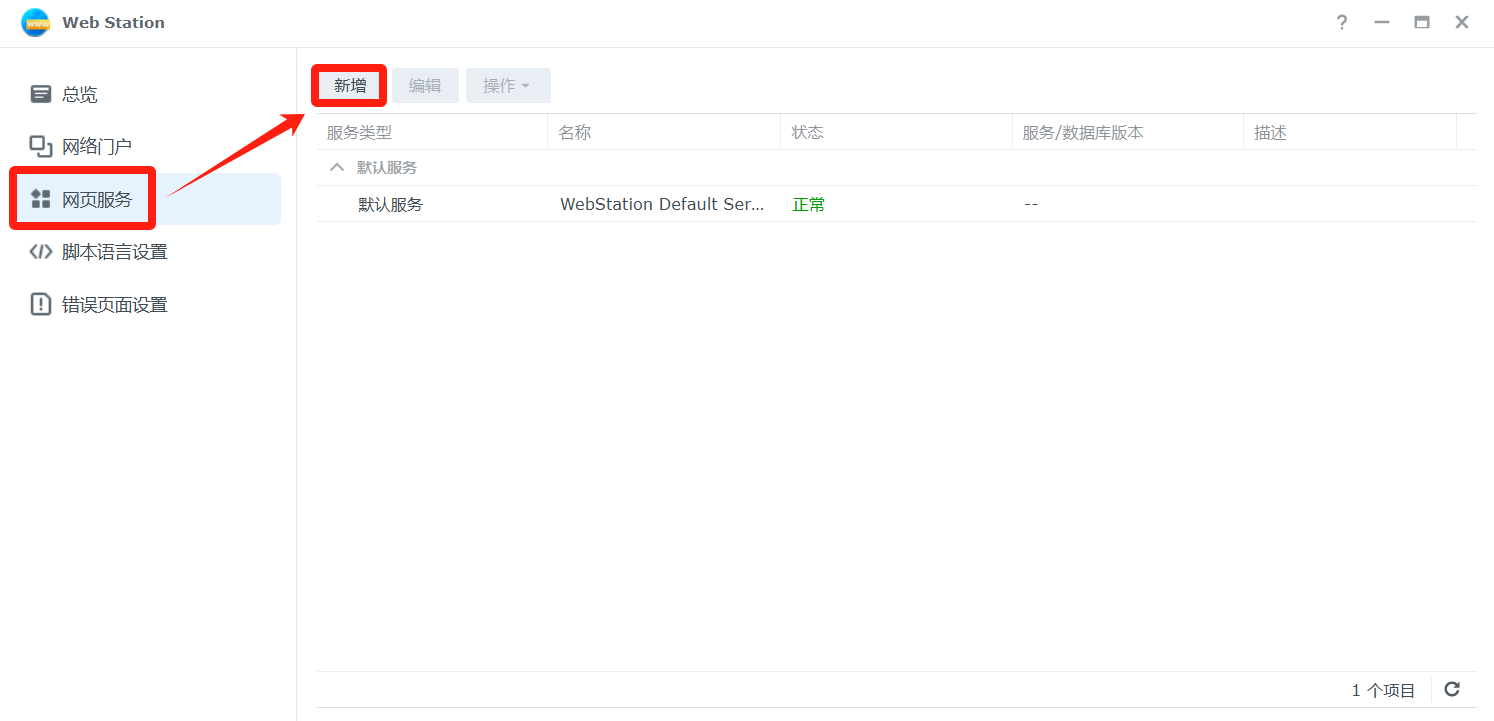Click the 名称 column header

(575, 132)
